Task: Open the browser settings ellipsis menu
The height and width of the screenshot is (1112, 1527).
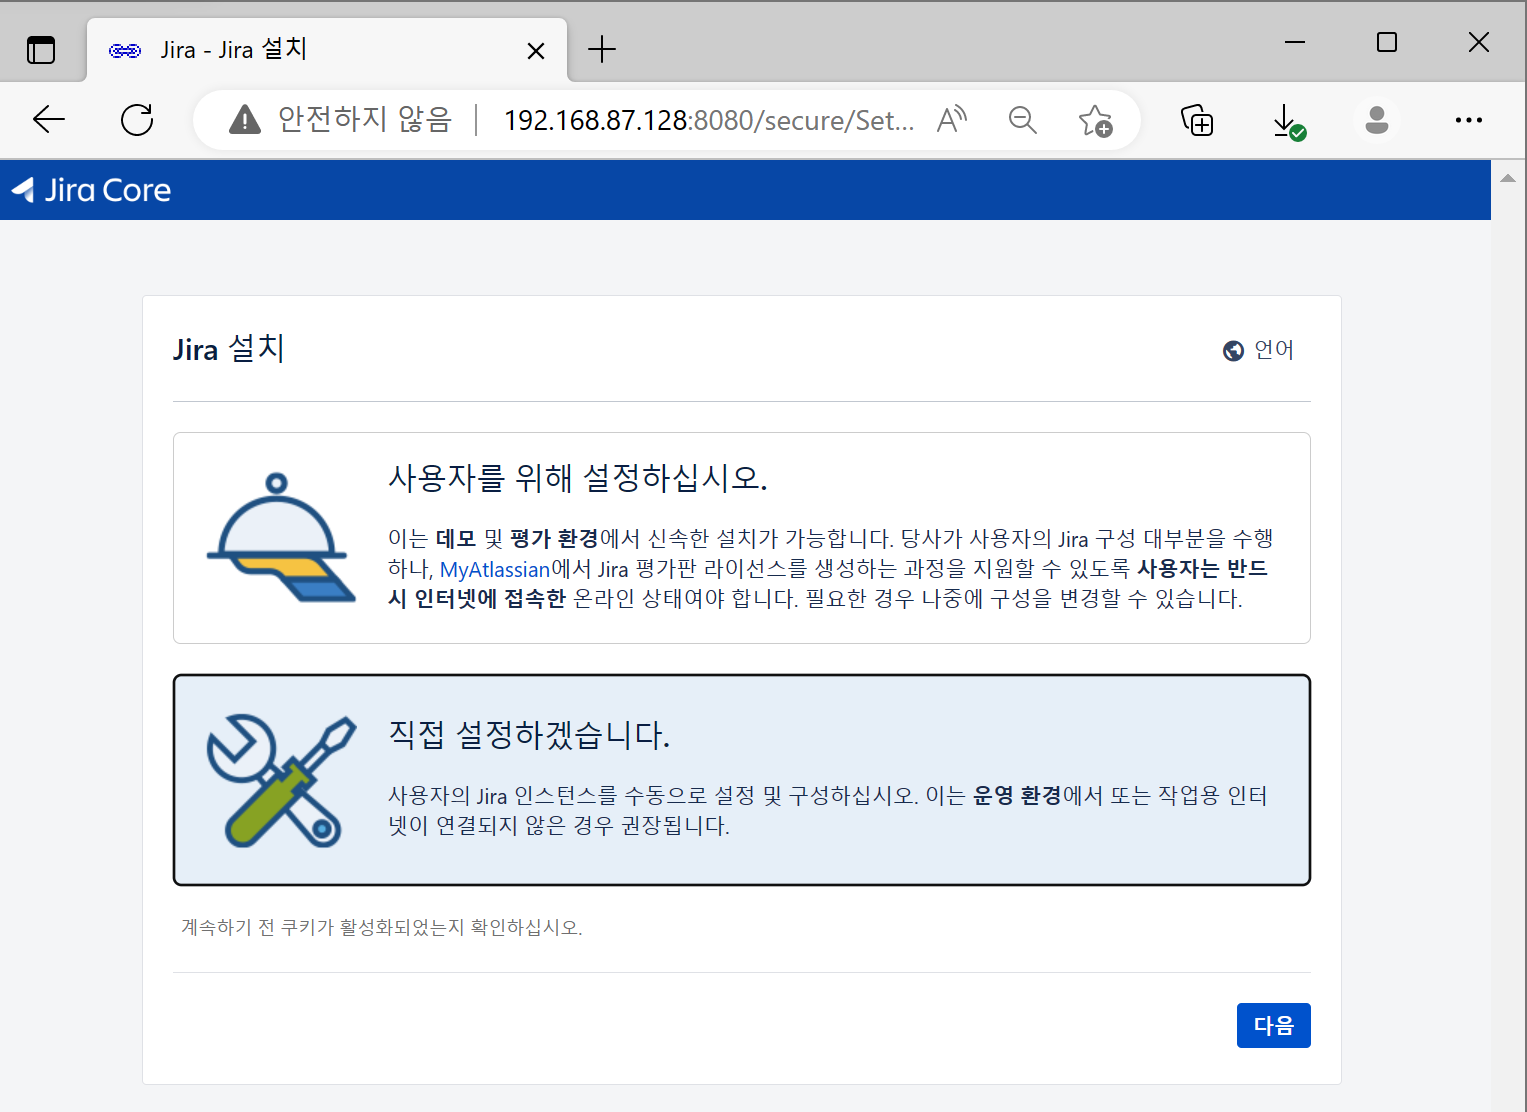Action: (1469, 120)
